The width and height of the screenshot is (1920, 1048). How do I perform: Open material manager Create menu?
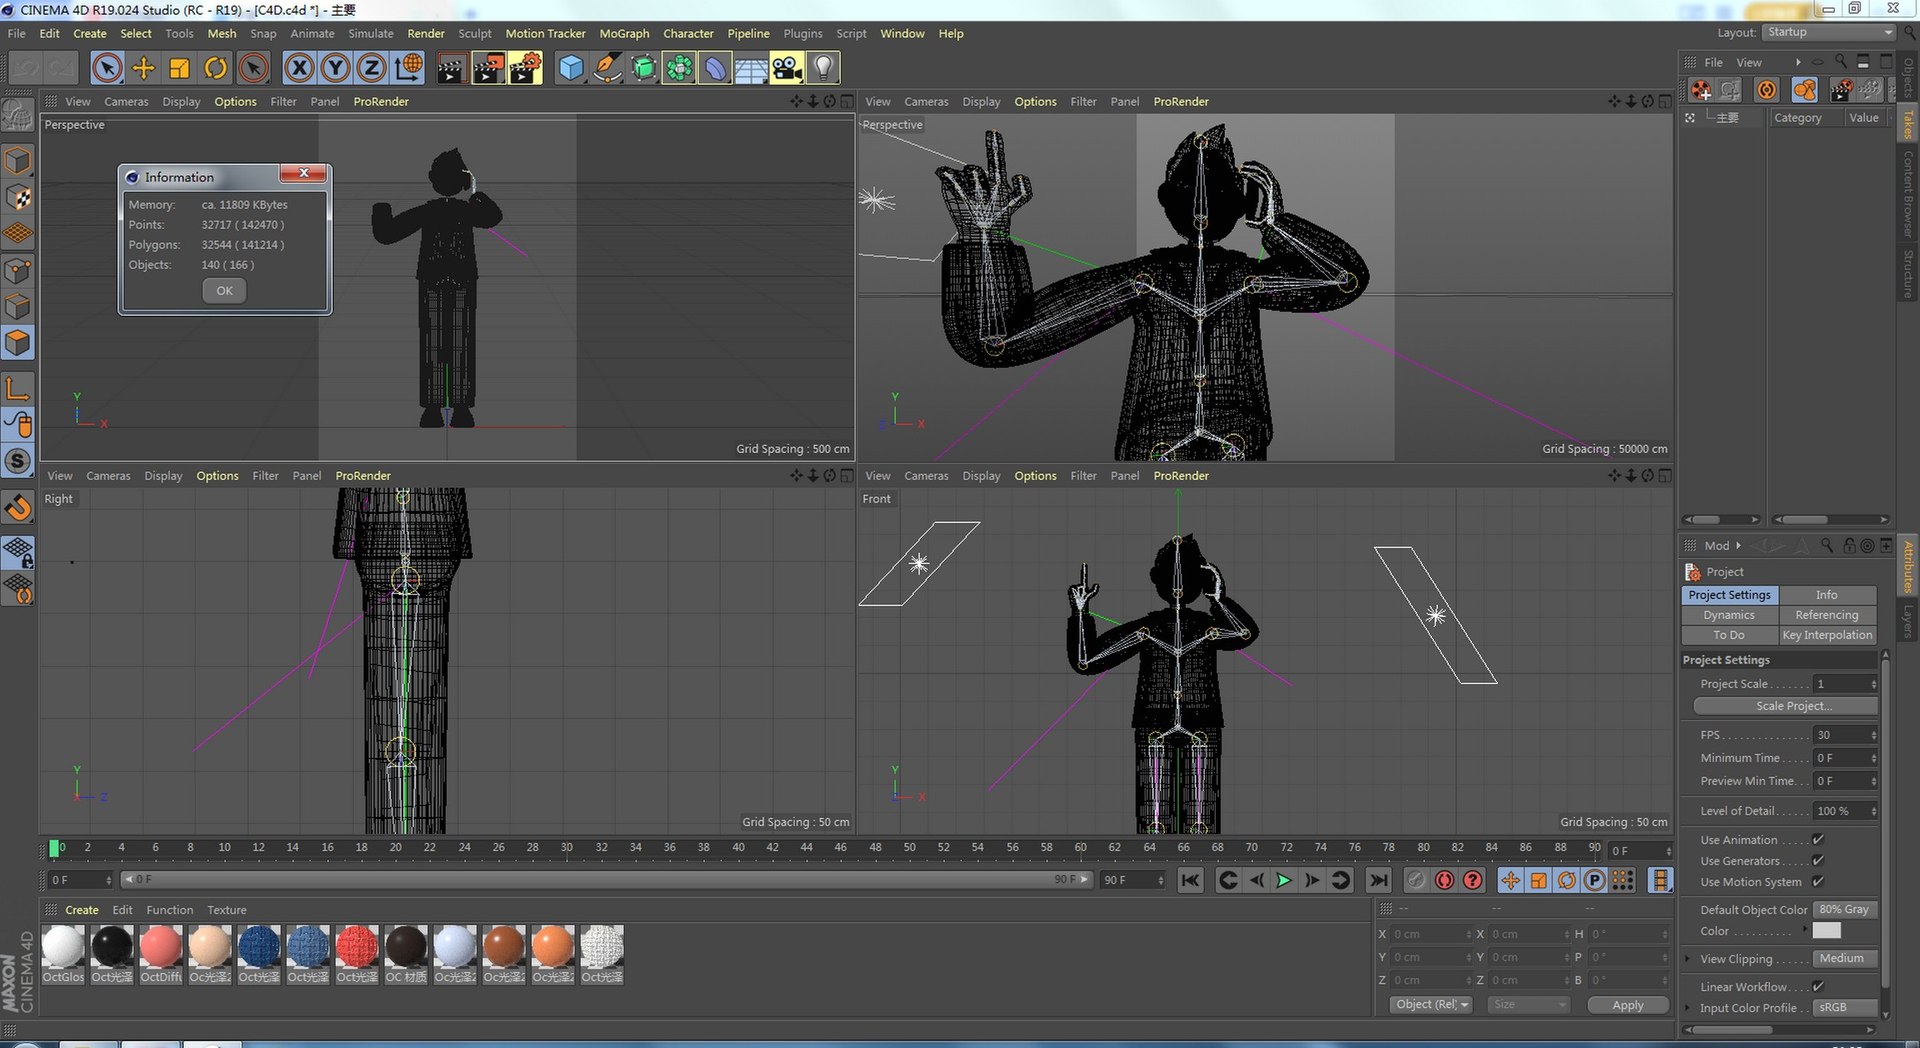[x=82, y=910]
